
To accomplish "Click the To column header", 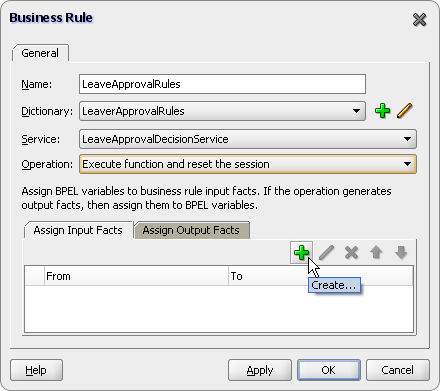I will 320,276.
